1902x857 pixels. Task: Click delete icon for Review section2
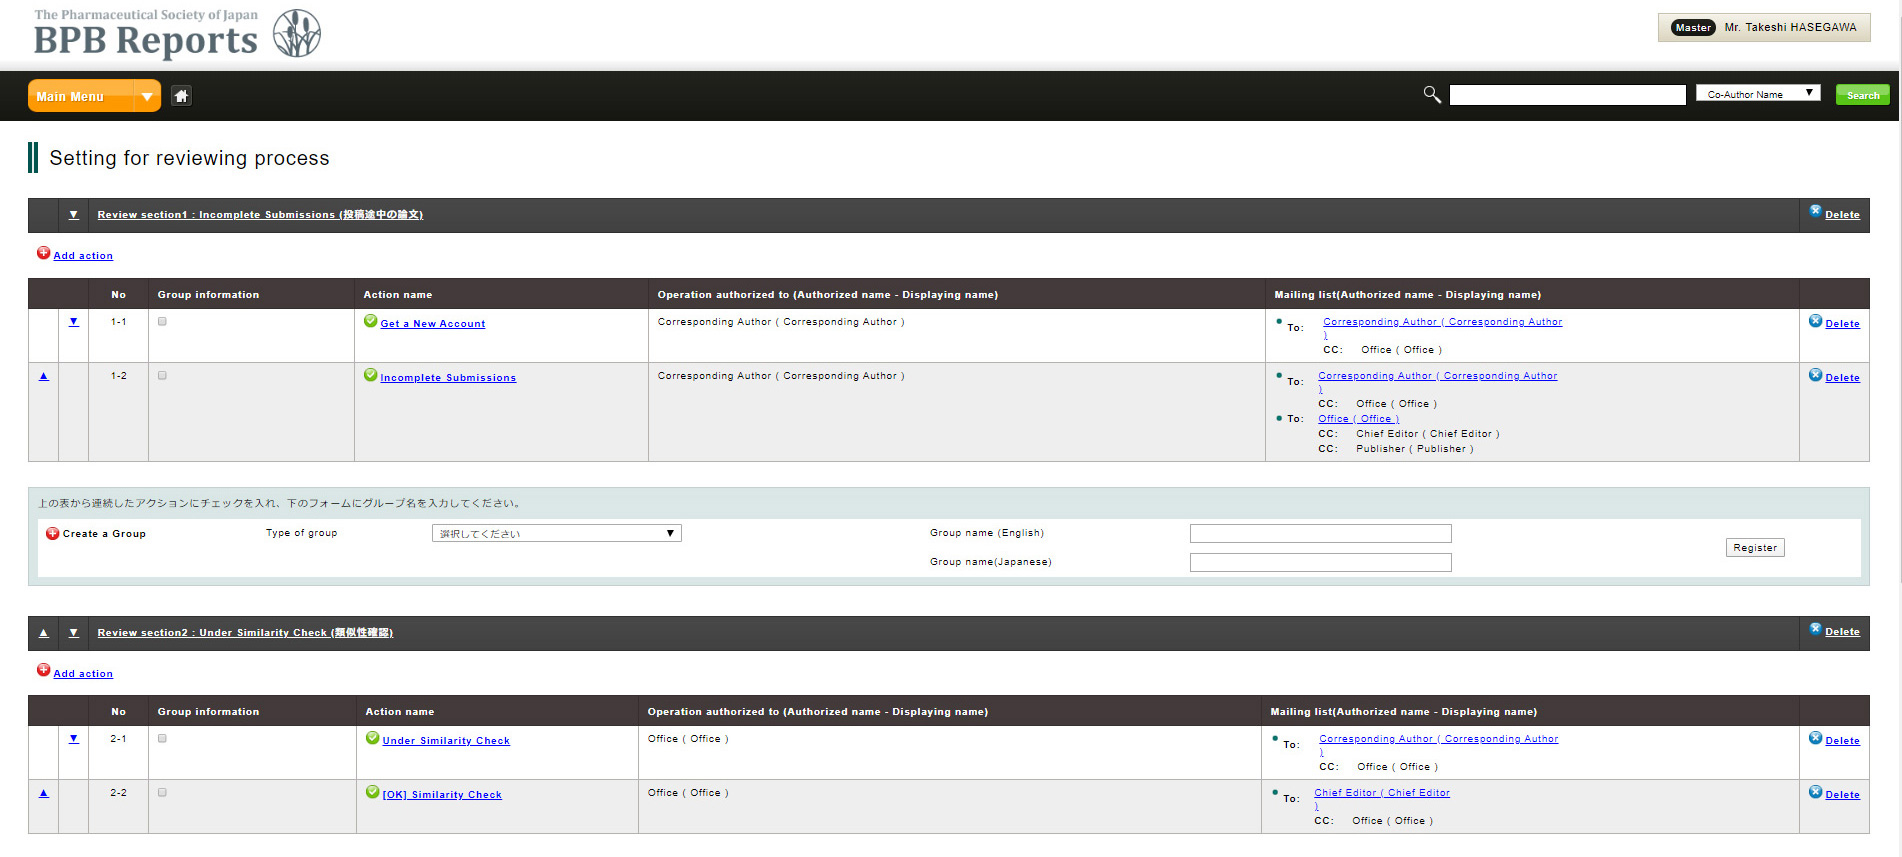pos(1815,628)
